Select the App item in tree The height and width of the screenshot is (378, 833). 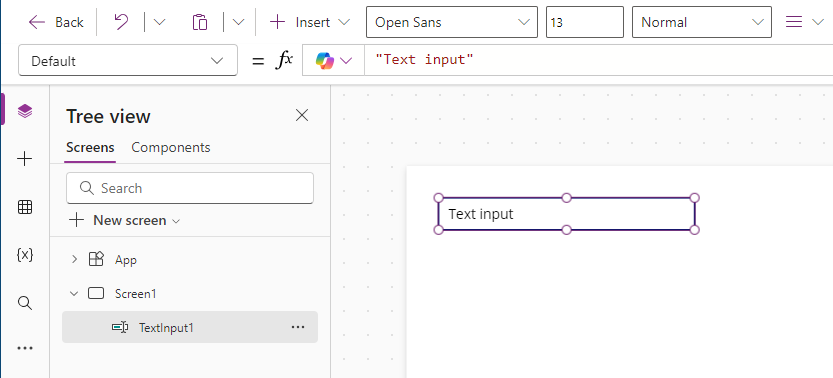tap(126, 260)
